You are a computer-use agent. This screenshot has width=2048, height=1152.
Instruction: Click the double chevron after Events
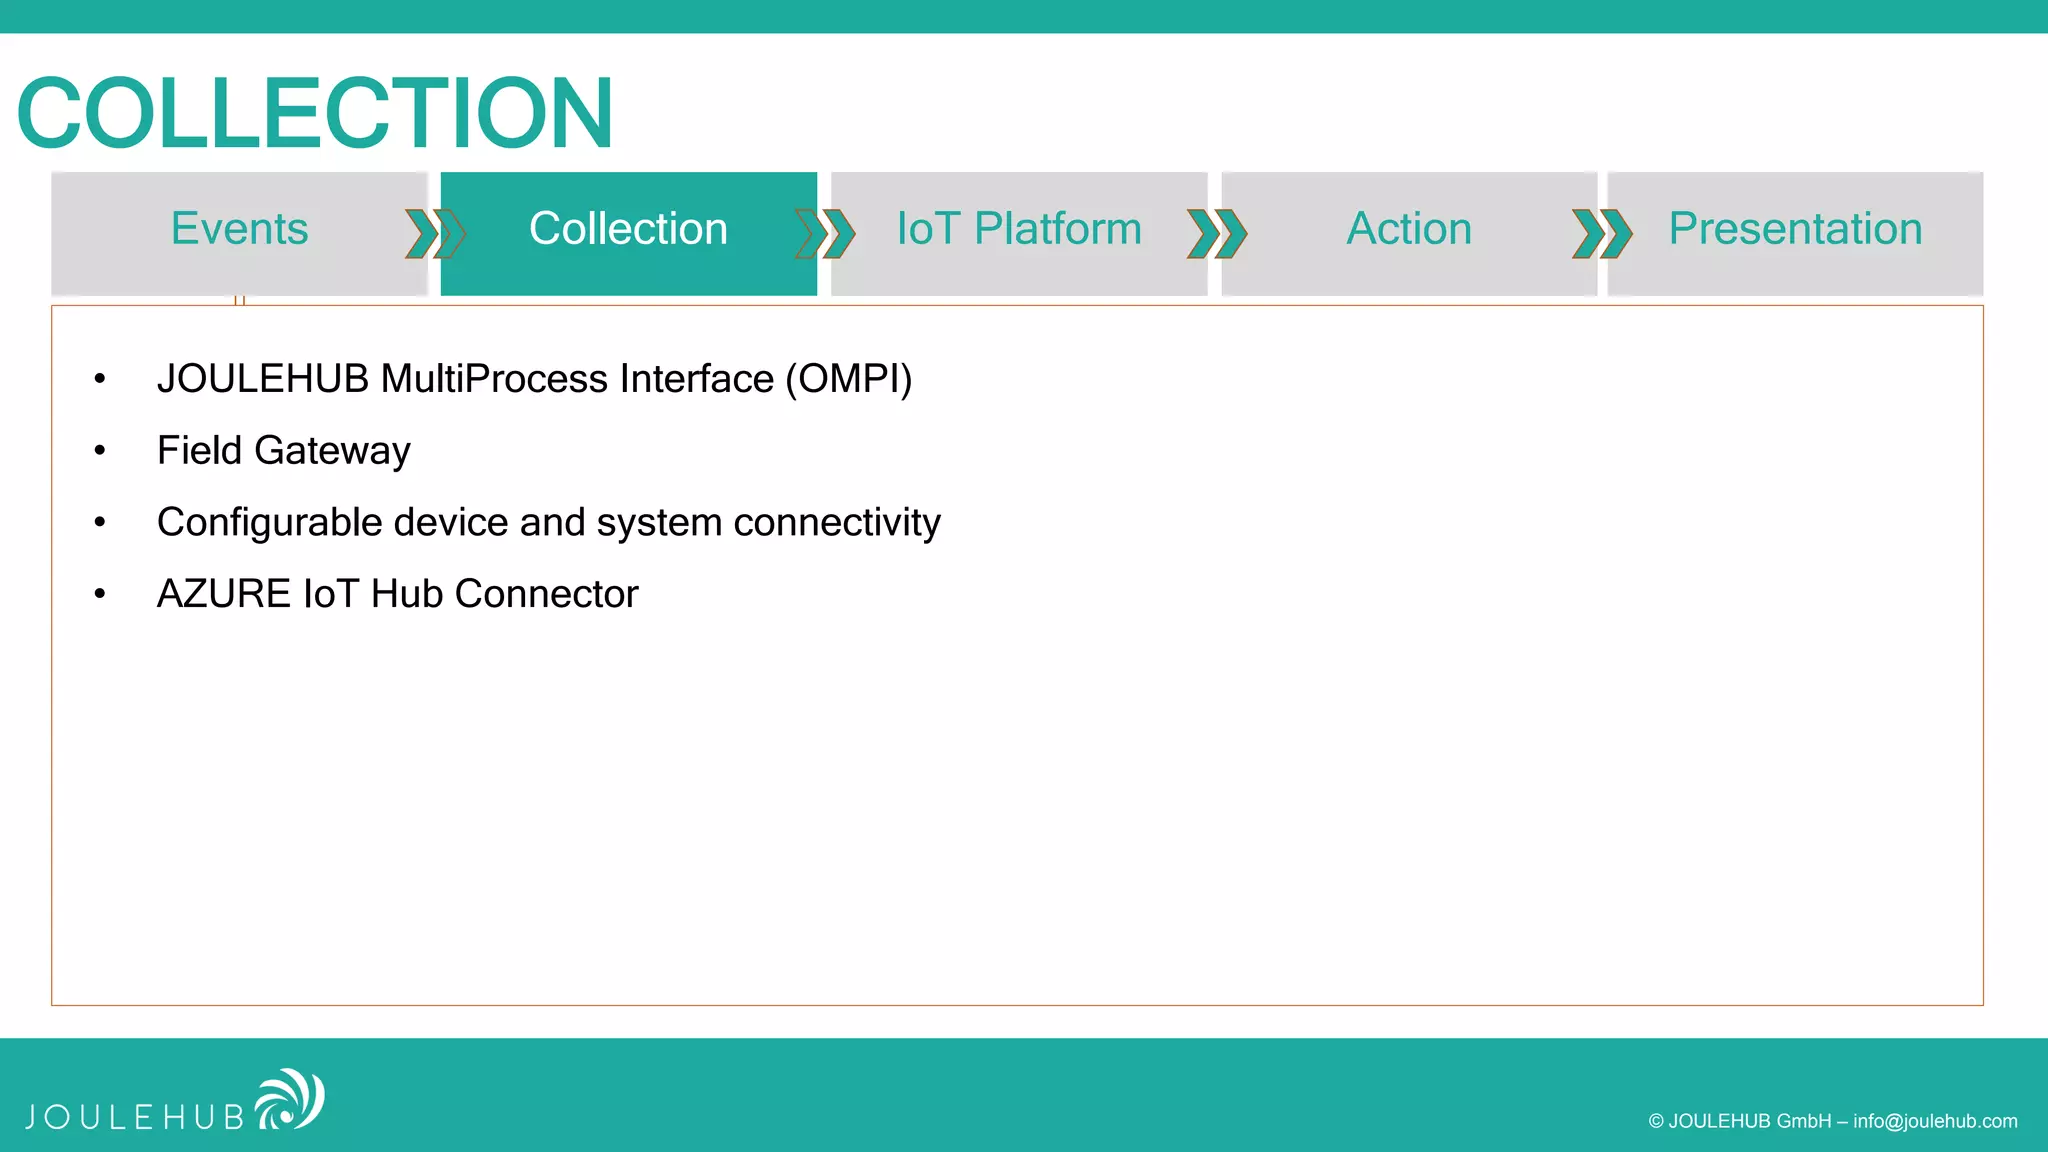436,234
